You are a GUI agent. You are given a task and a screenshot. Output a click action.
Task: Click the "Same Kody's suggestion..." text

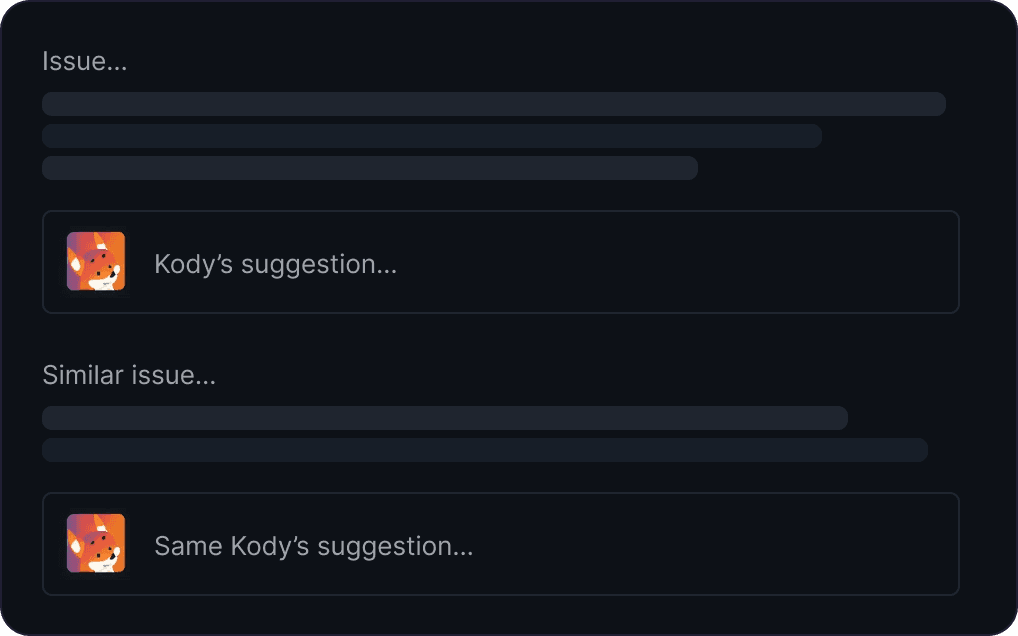click(313, 546)
